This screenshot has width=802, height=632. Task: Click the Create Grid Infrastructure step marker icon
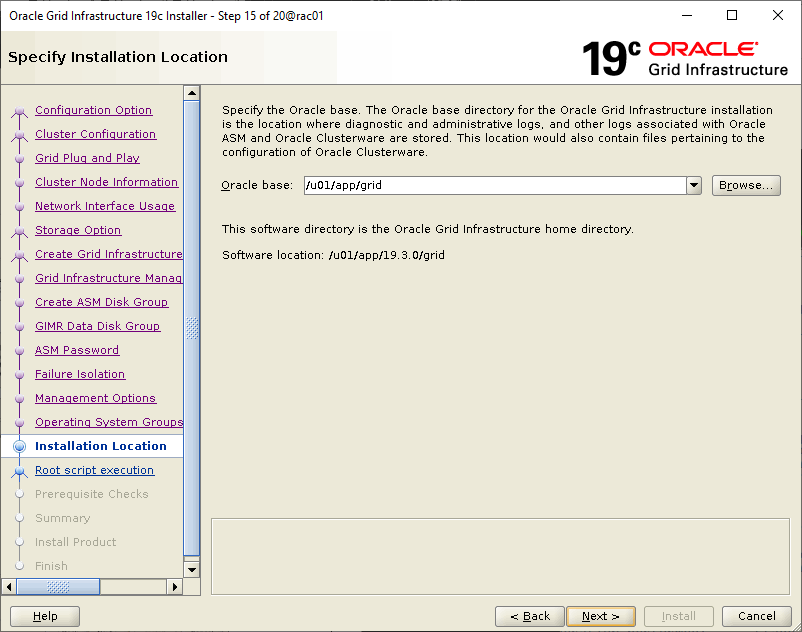[19, 255]
